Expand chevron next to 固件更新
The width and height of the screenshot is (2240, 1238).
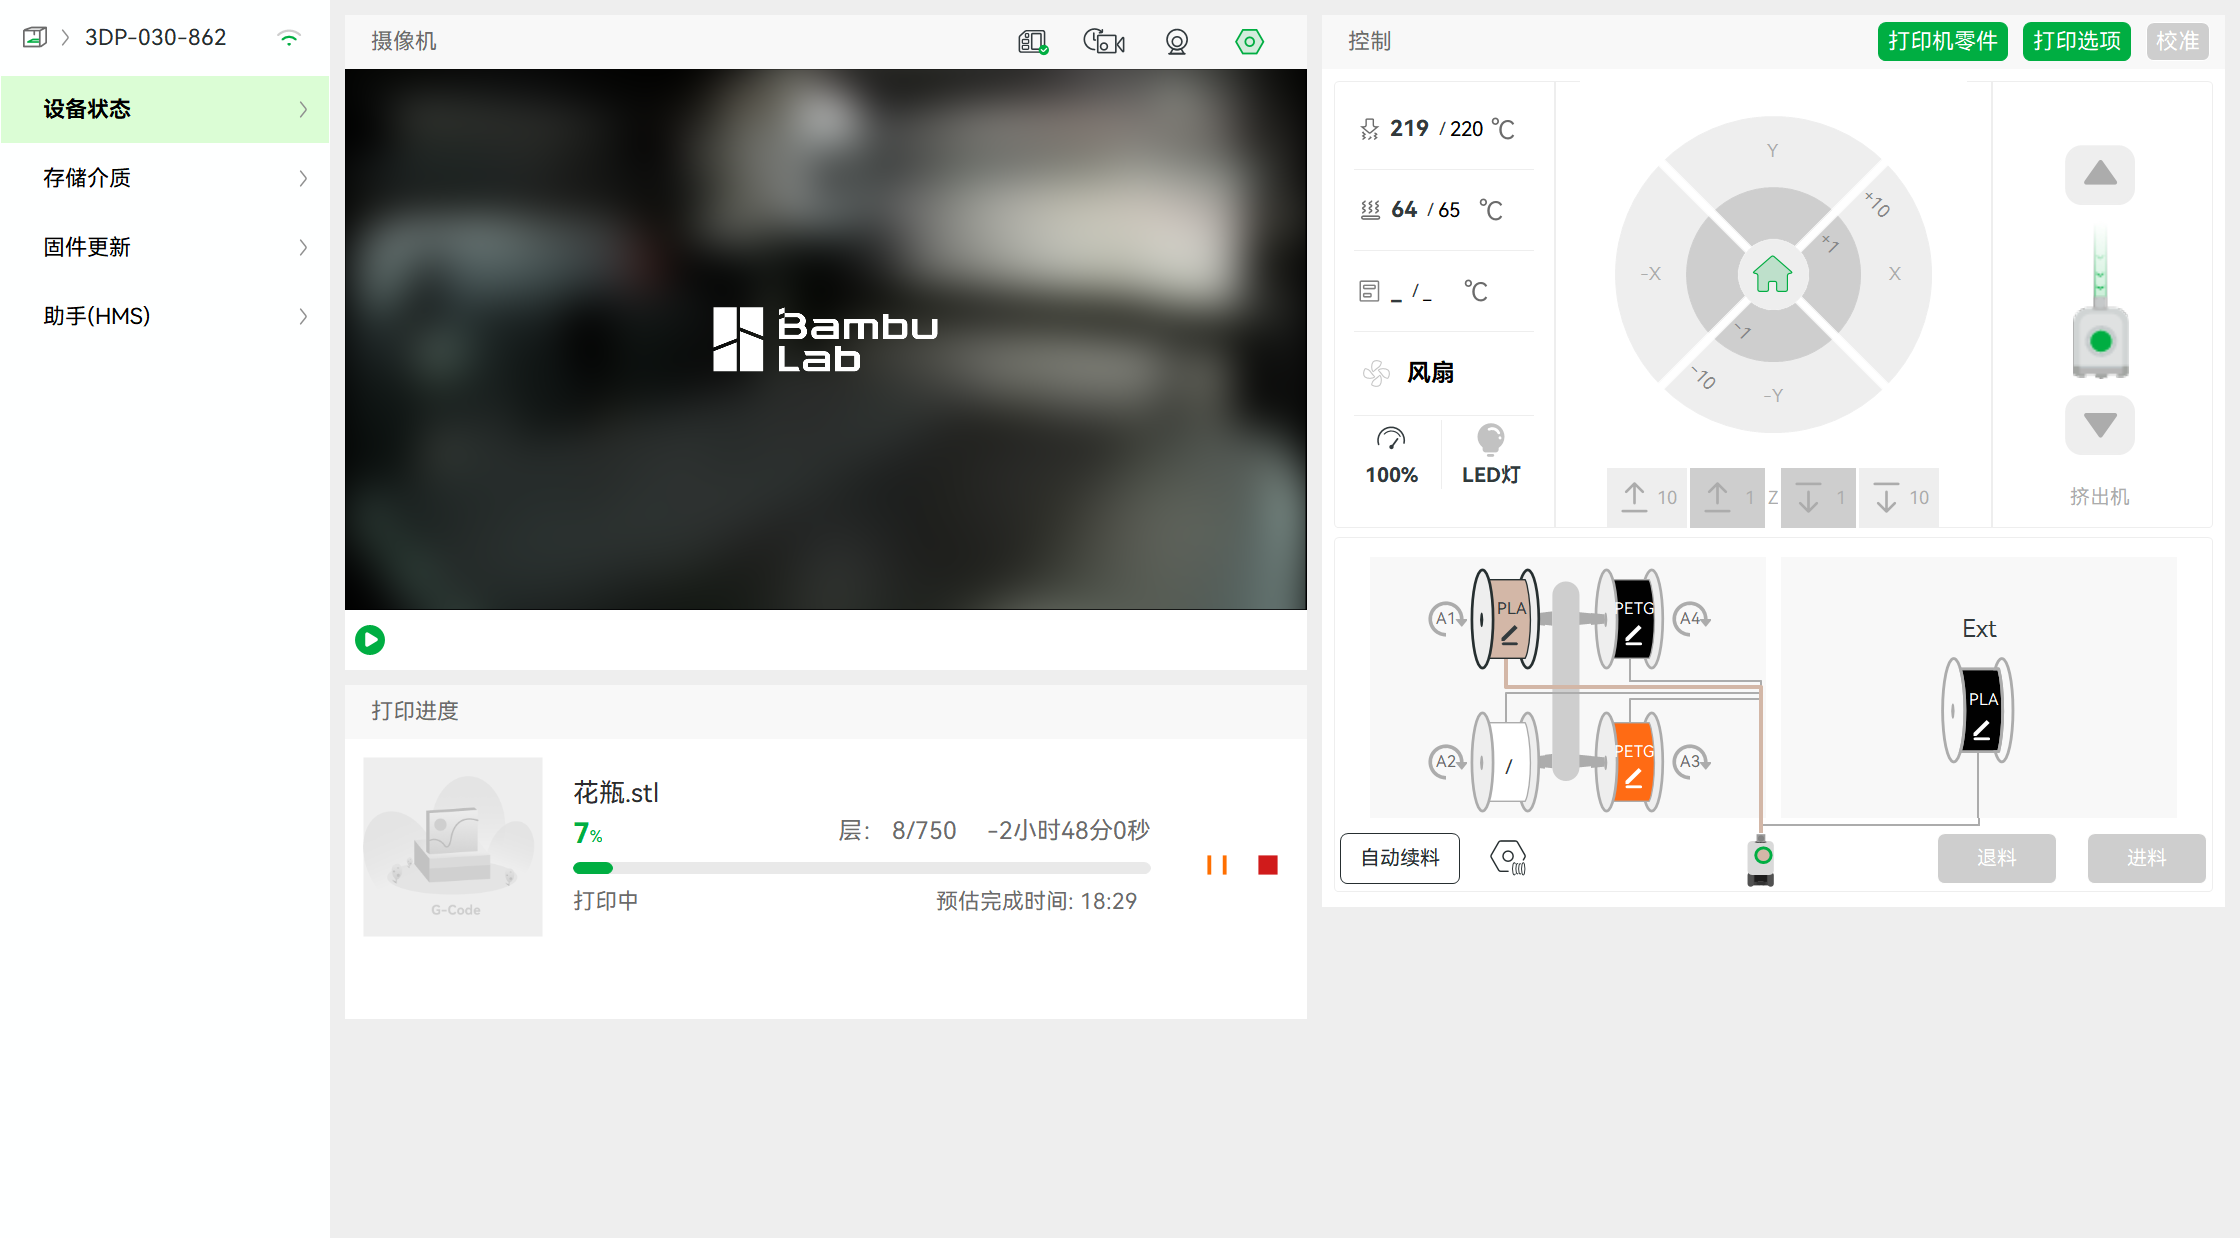(x=303, y=247)
